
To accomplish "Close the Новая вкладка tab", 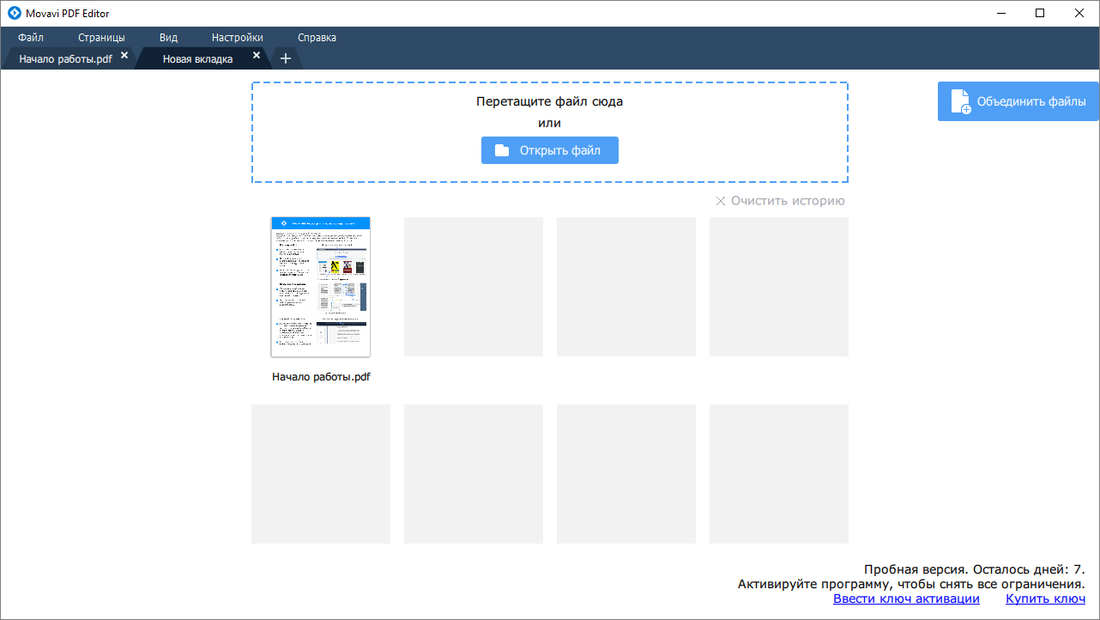I will pos(256,55).
